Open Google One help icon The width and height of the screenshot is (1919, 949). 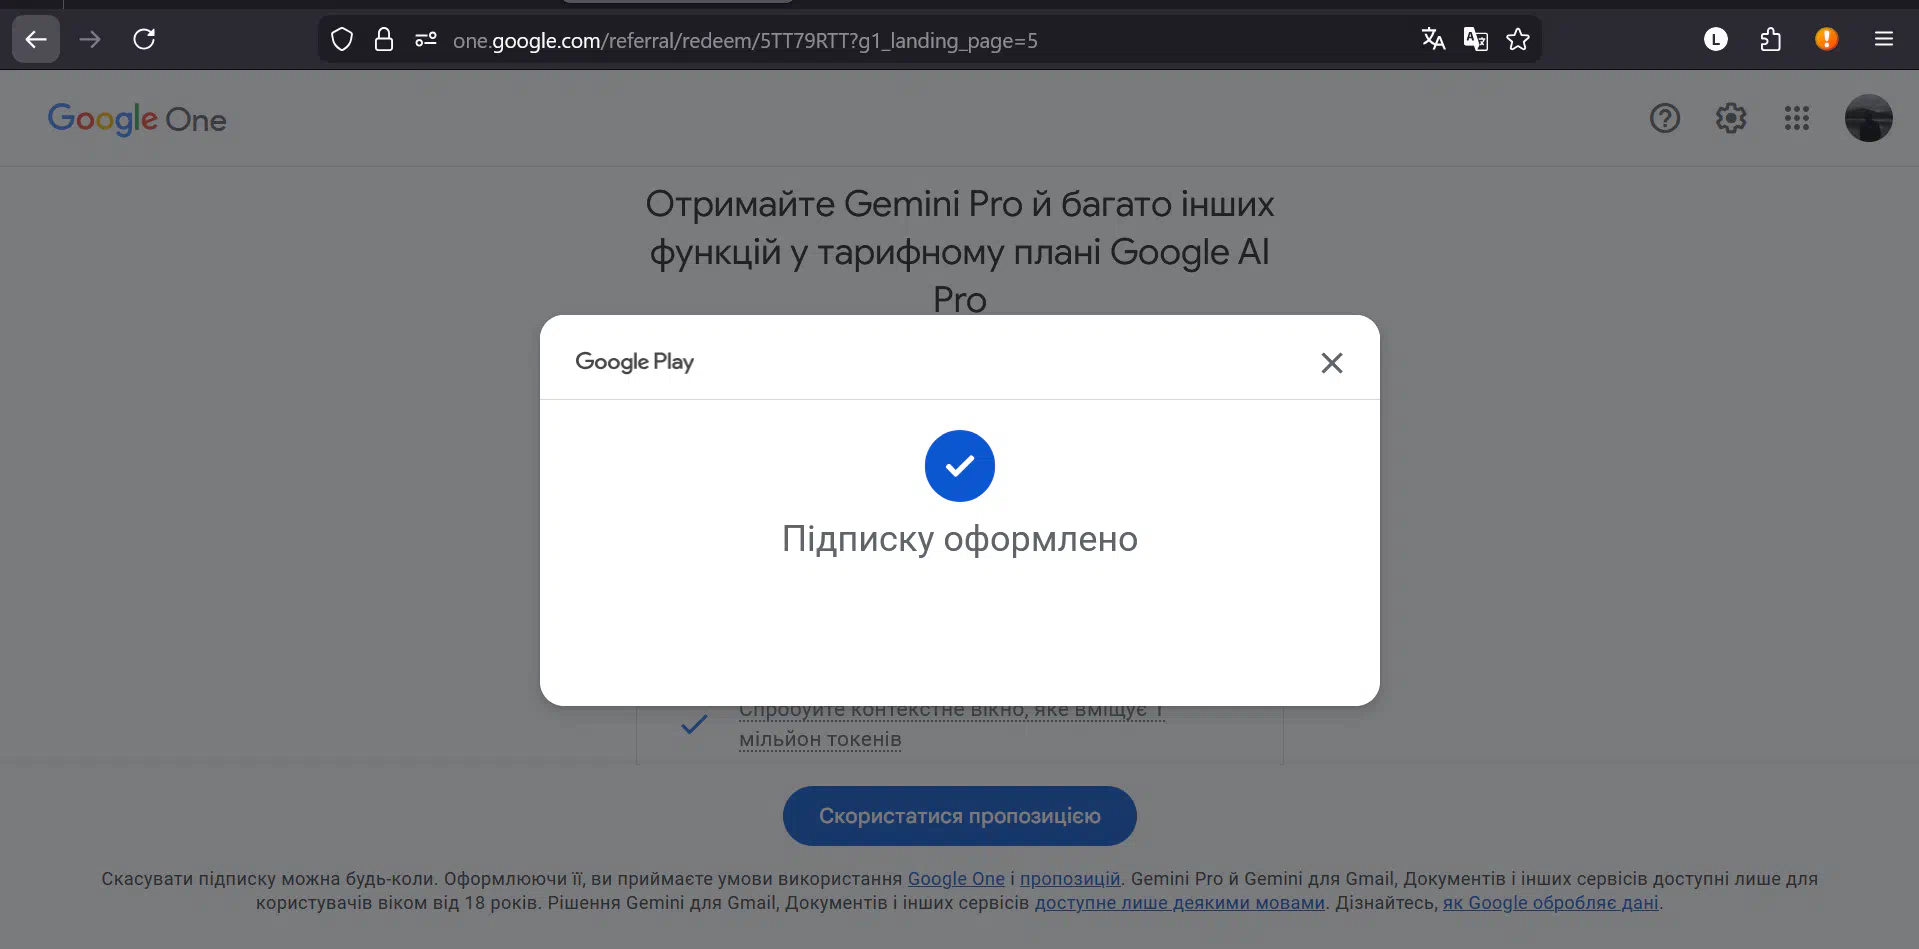(x=1665, y=119)
